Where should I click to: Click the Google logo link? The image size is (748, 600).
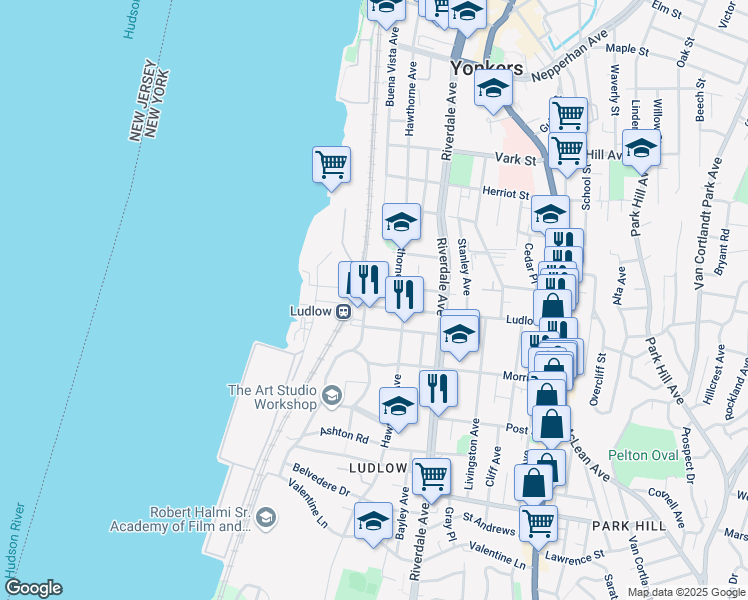coord(32,588)
